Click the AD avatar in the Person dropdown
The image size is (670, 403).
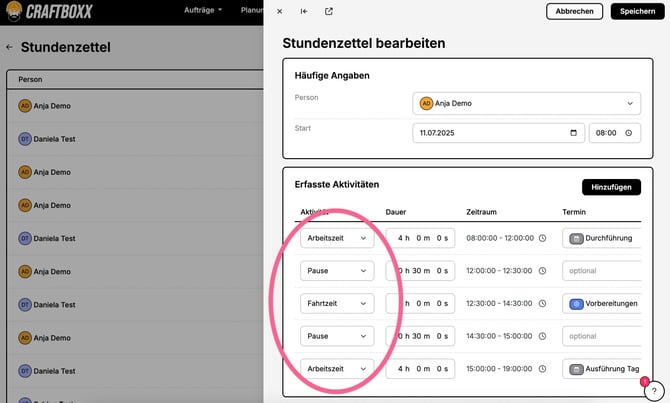(x=426, y=103)
